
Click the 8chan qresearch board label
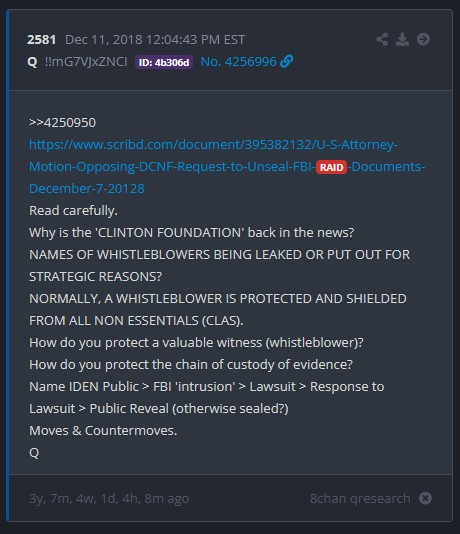pyautogui.click(x=360, y=499)
